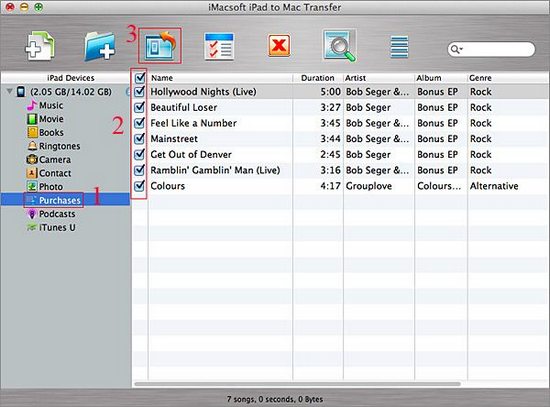Viewport: 550px width, 407px height.
Task: Uncheck the Mainstreet checkbox
Action: click(140, 139)
